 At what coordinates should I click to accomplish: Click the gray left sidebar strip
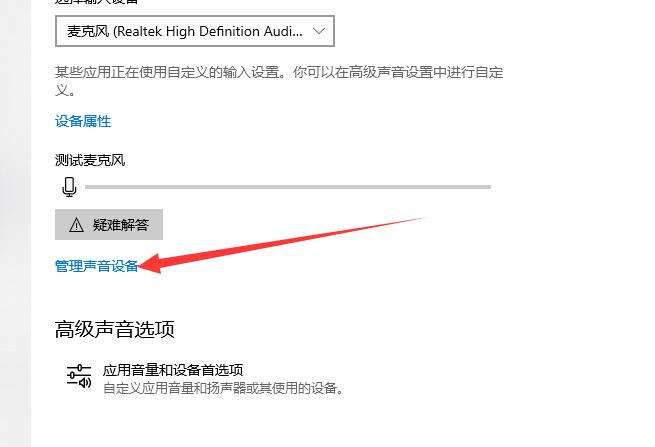point(15,224)
